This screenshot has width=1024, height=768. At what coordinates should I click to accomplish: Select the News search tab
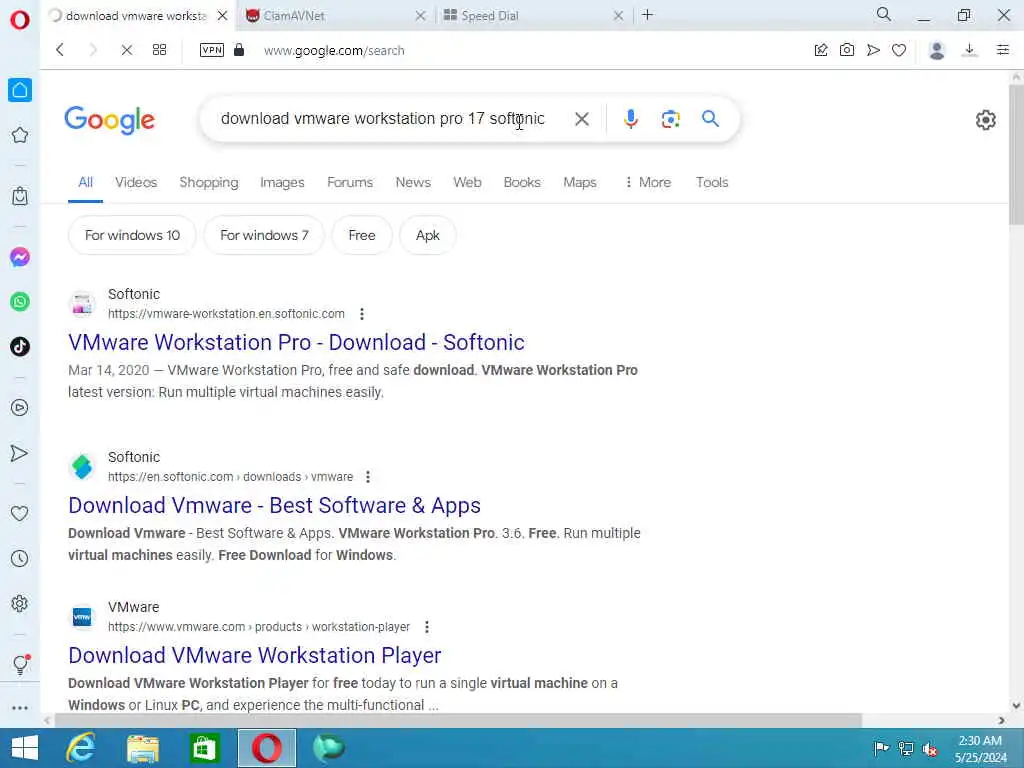point(413,182)
